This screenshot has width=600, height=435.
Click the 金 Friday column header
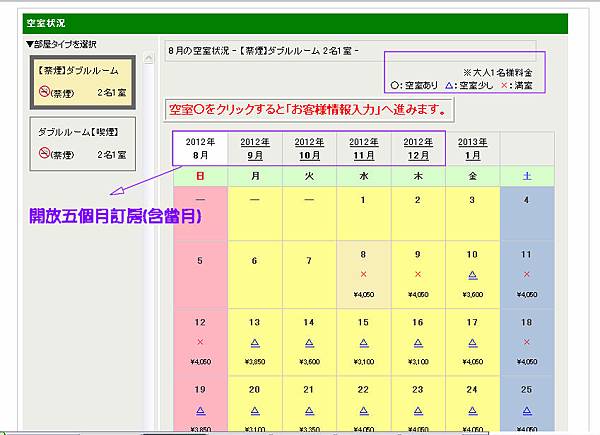pos(473,176)
